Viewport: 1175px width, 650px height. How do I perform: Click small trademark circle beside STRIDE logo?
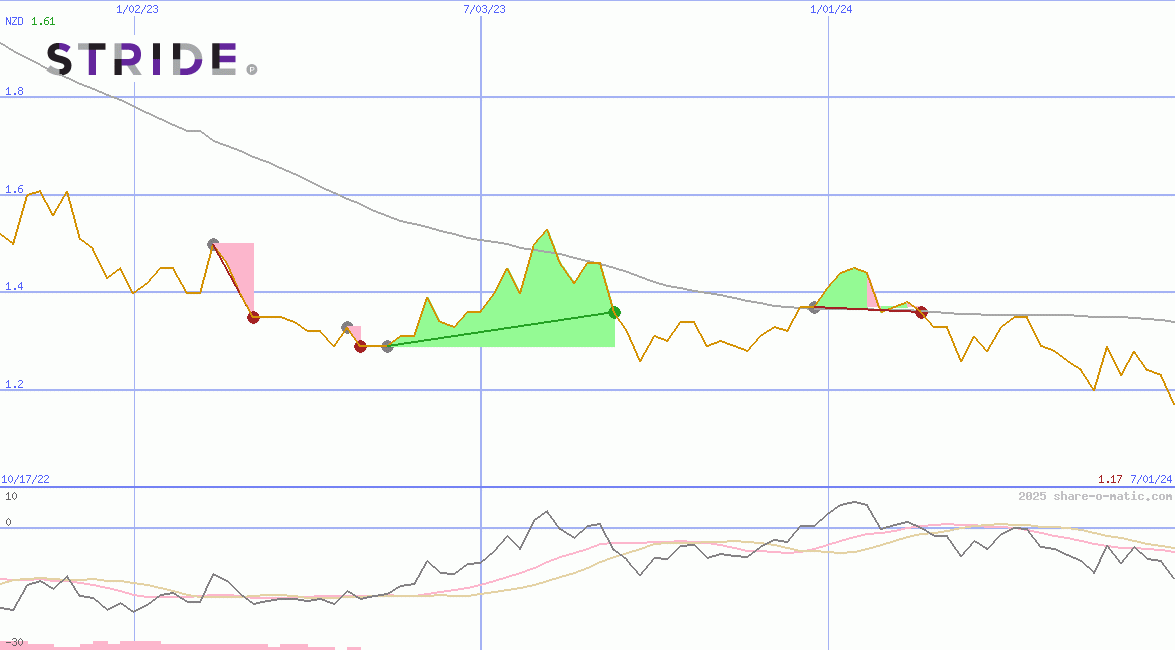[x=252, y=69]
